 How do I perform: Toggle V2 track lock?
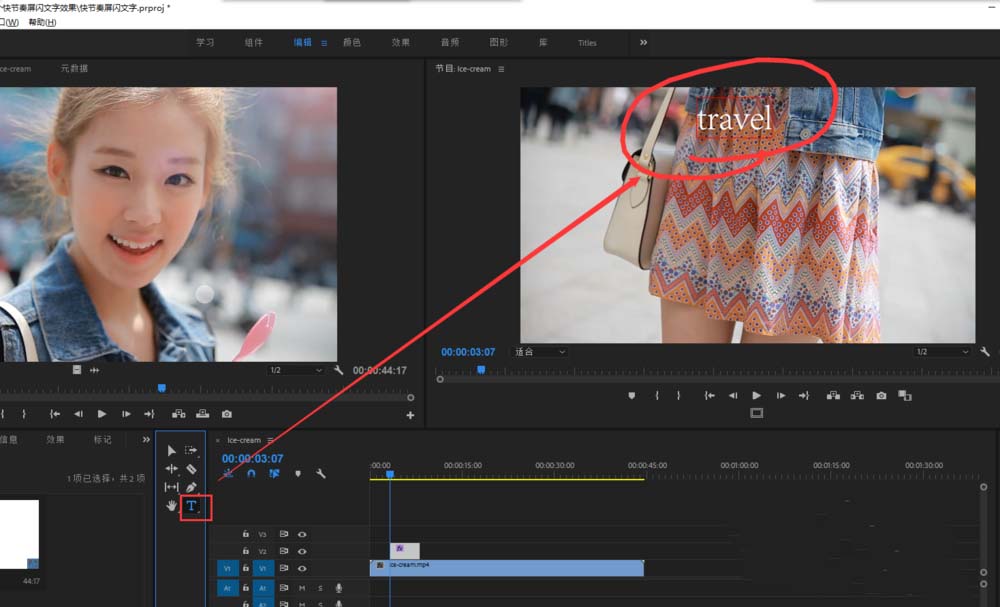point(246,550)
